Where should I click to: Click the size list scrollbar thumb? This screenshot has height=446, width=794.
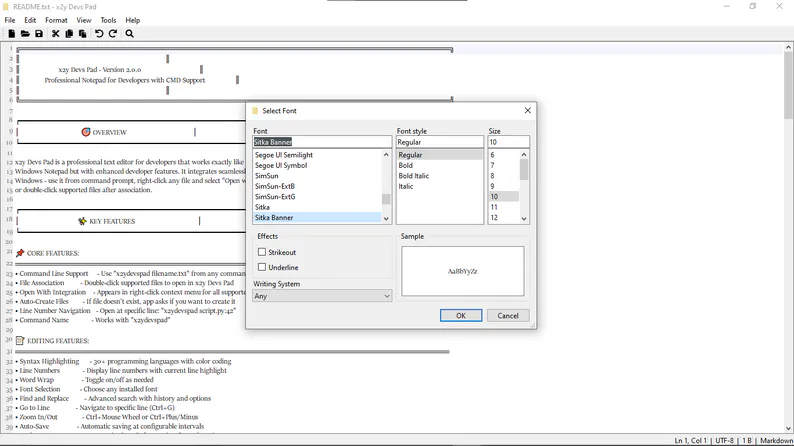point(524,170)
